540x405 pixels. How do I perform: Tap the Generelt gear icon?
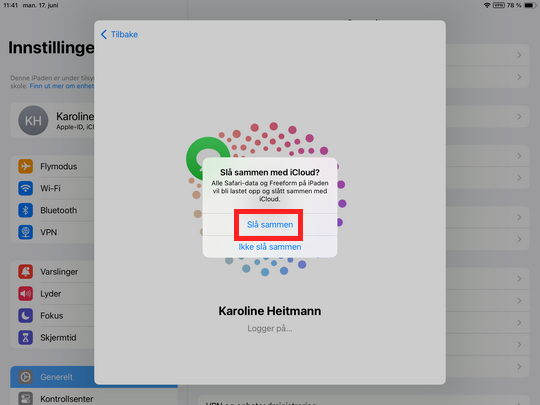coord(25,377)
